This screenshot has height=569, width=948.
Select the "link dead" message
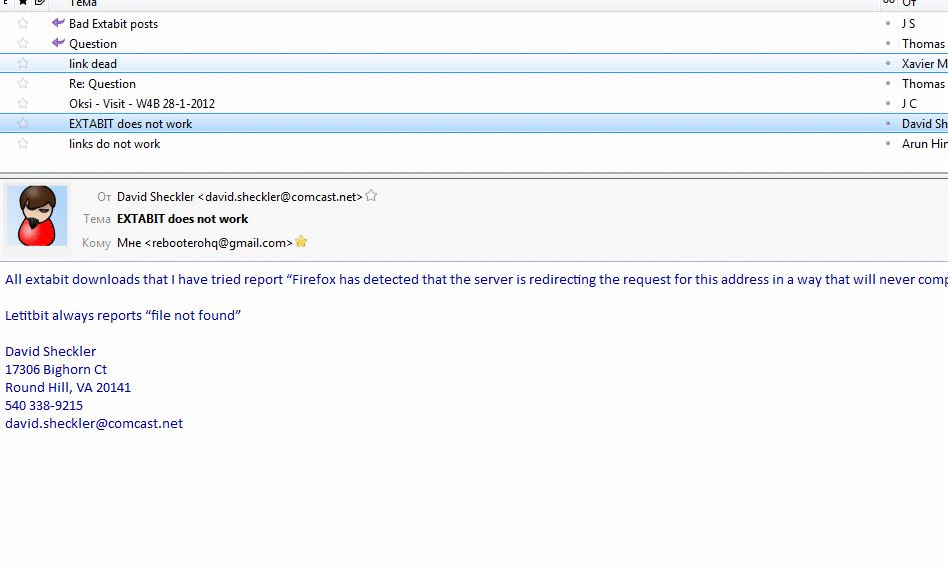click(93, 63)
